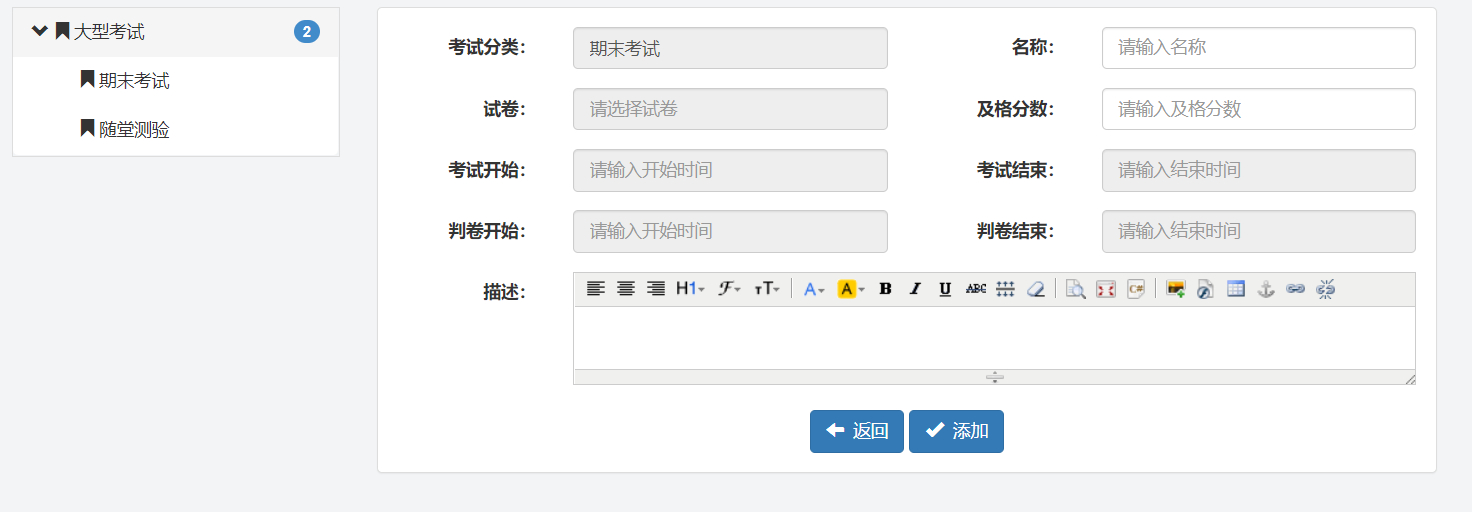Viewport: 1472px width, 512px height.
Task: Select 随堂测验 in the sidebar tree
Action: tap(134, 130)
